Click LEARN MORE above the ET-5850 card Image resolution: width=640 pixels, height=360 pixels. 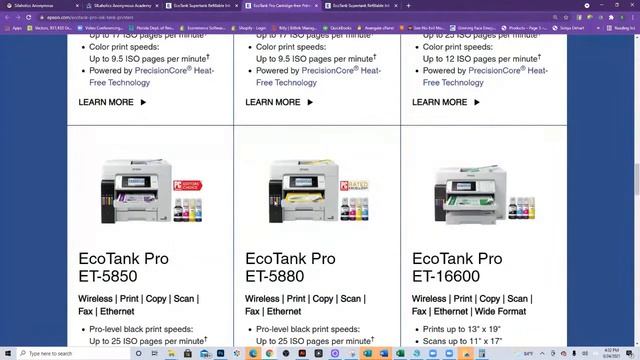pyautogui.click(x=112, y=102)
